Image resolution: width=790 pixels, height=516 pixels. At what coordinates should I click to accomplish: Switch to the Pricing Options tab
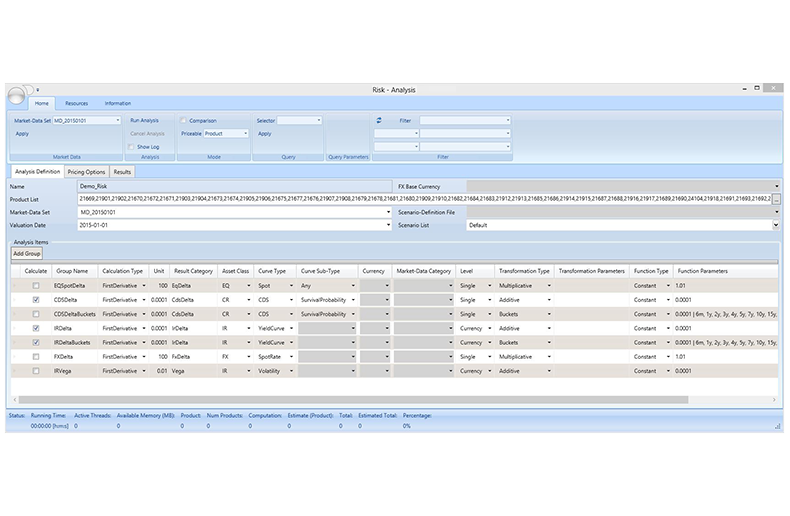click(86, 172)
